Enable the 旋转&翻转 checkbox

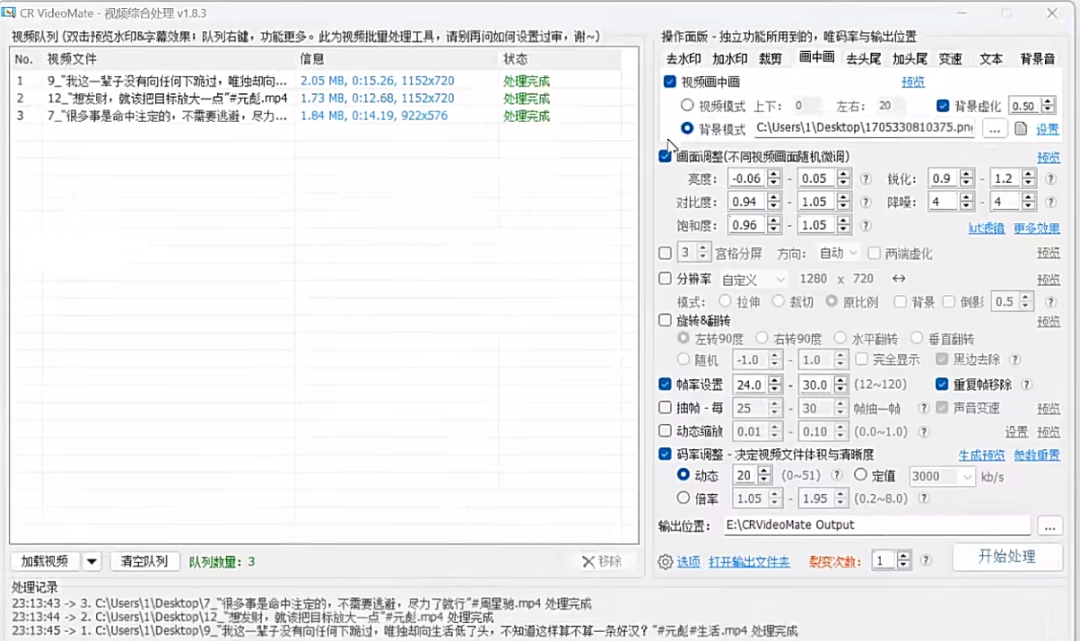[666, 321]
